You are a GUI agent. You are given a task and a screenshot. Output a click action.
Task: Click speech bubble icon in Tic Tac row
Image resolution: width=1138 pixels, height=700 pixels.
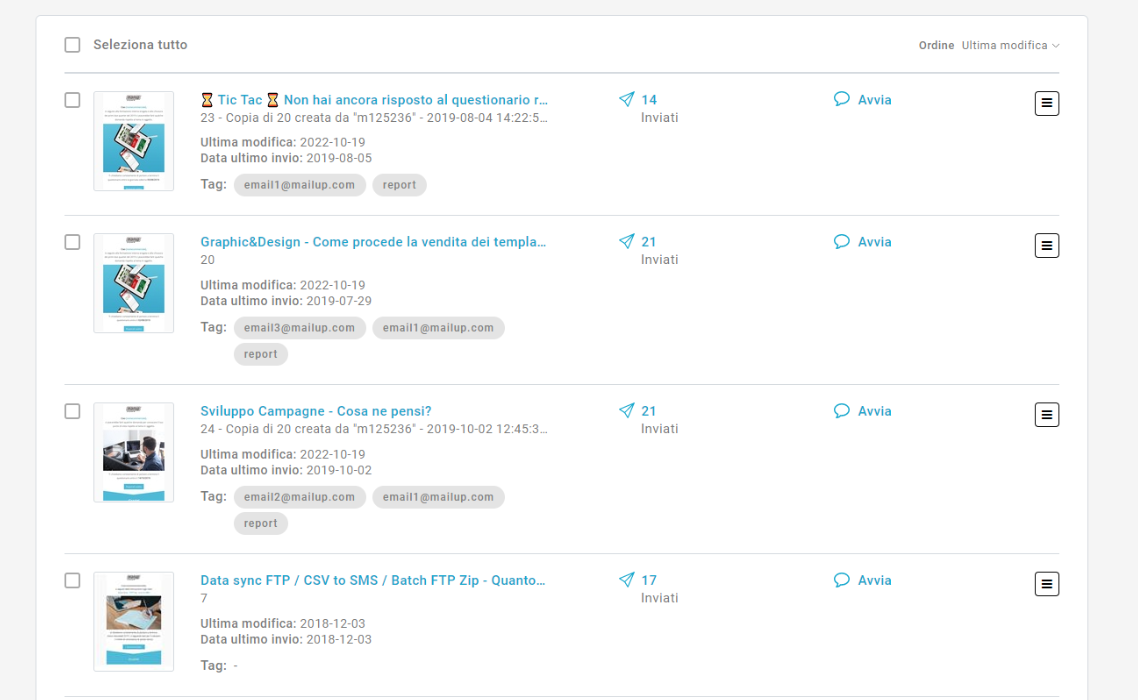[x=842, y=100]
